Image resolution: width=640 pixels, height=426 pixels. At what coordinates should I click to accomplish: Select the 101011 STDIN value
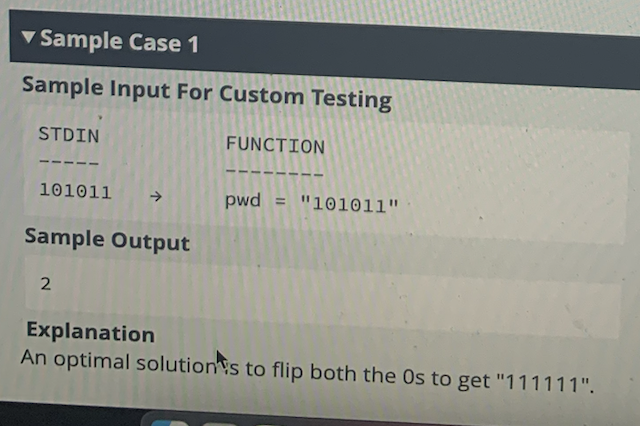click(x=75, y=191)
